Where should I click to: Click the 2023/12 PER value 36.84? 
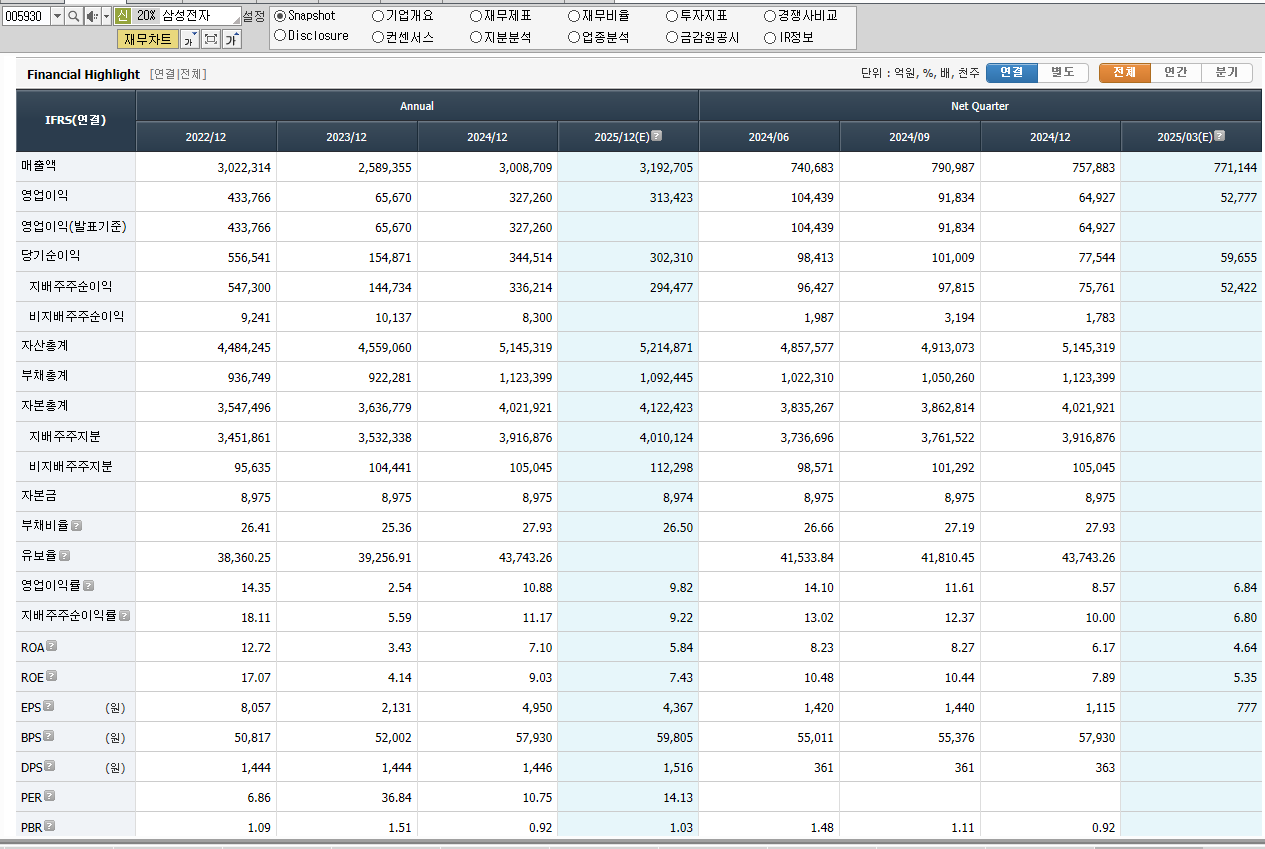[395, 797]
